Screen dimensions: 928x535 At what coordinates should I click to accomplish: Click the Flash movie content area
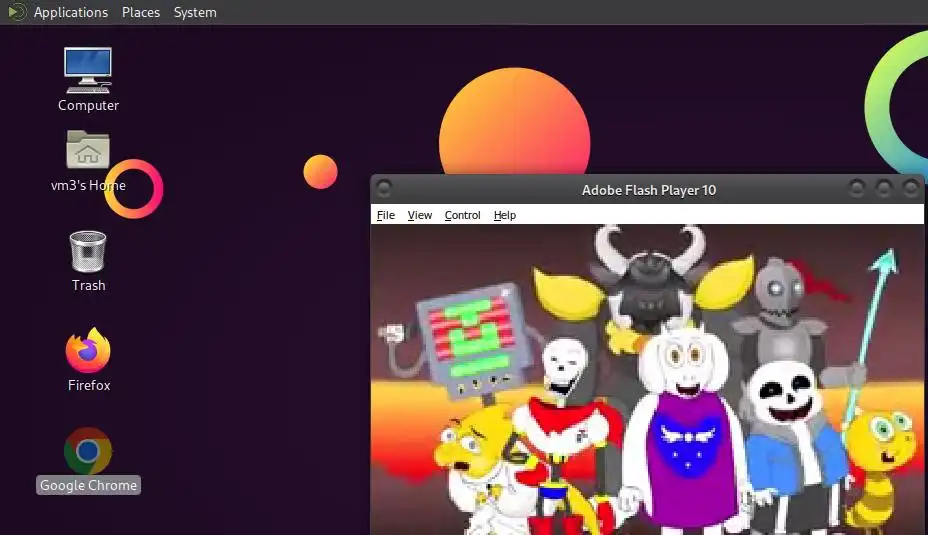point(647,379)
